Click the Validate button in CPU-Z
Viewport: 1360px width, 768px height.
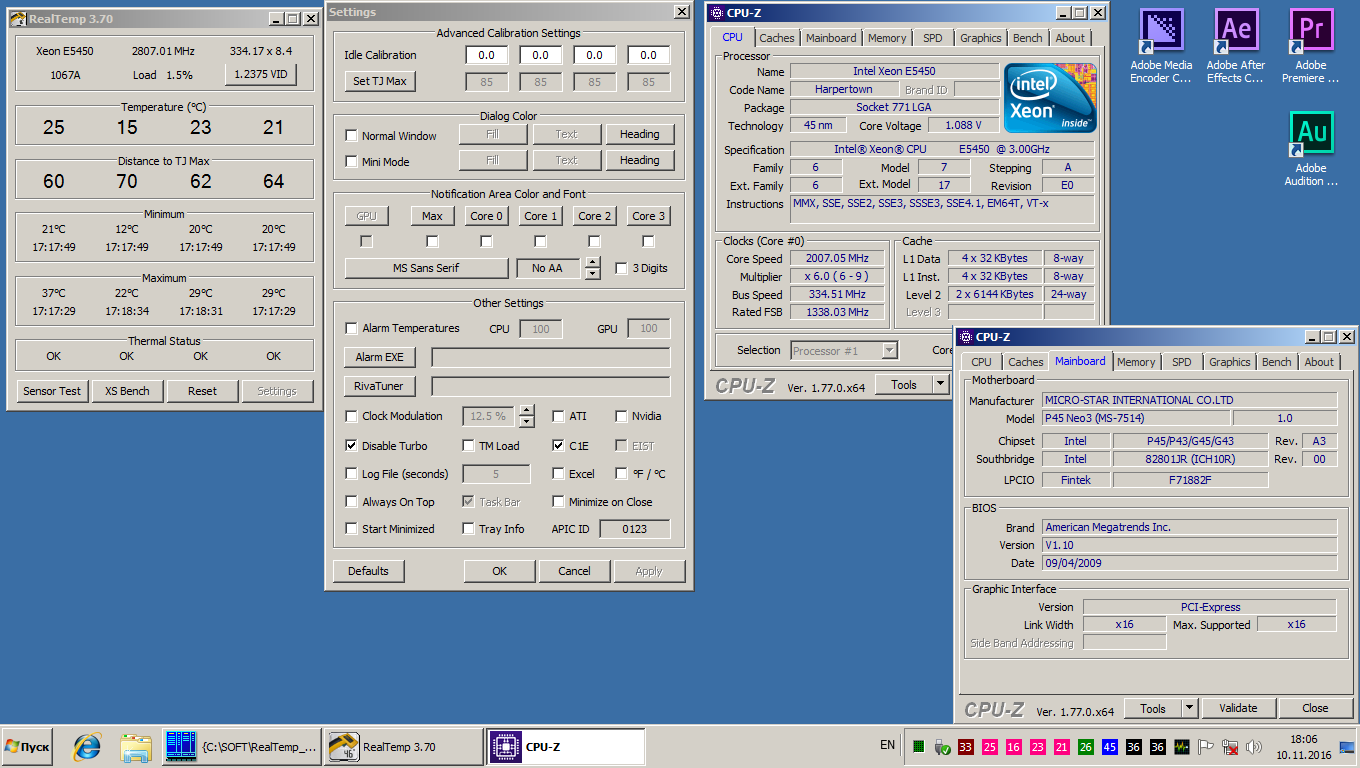pos(1238,708)
